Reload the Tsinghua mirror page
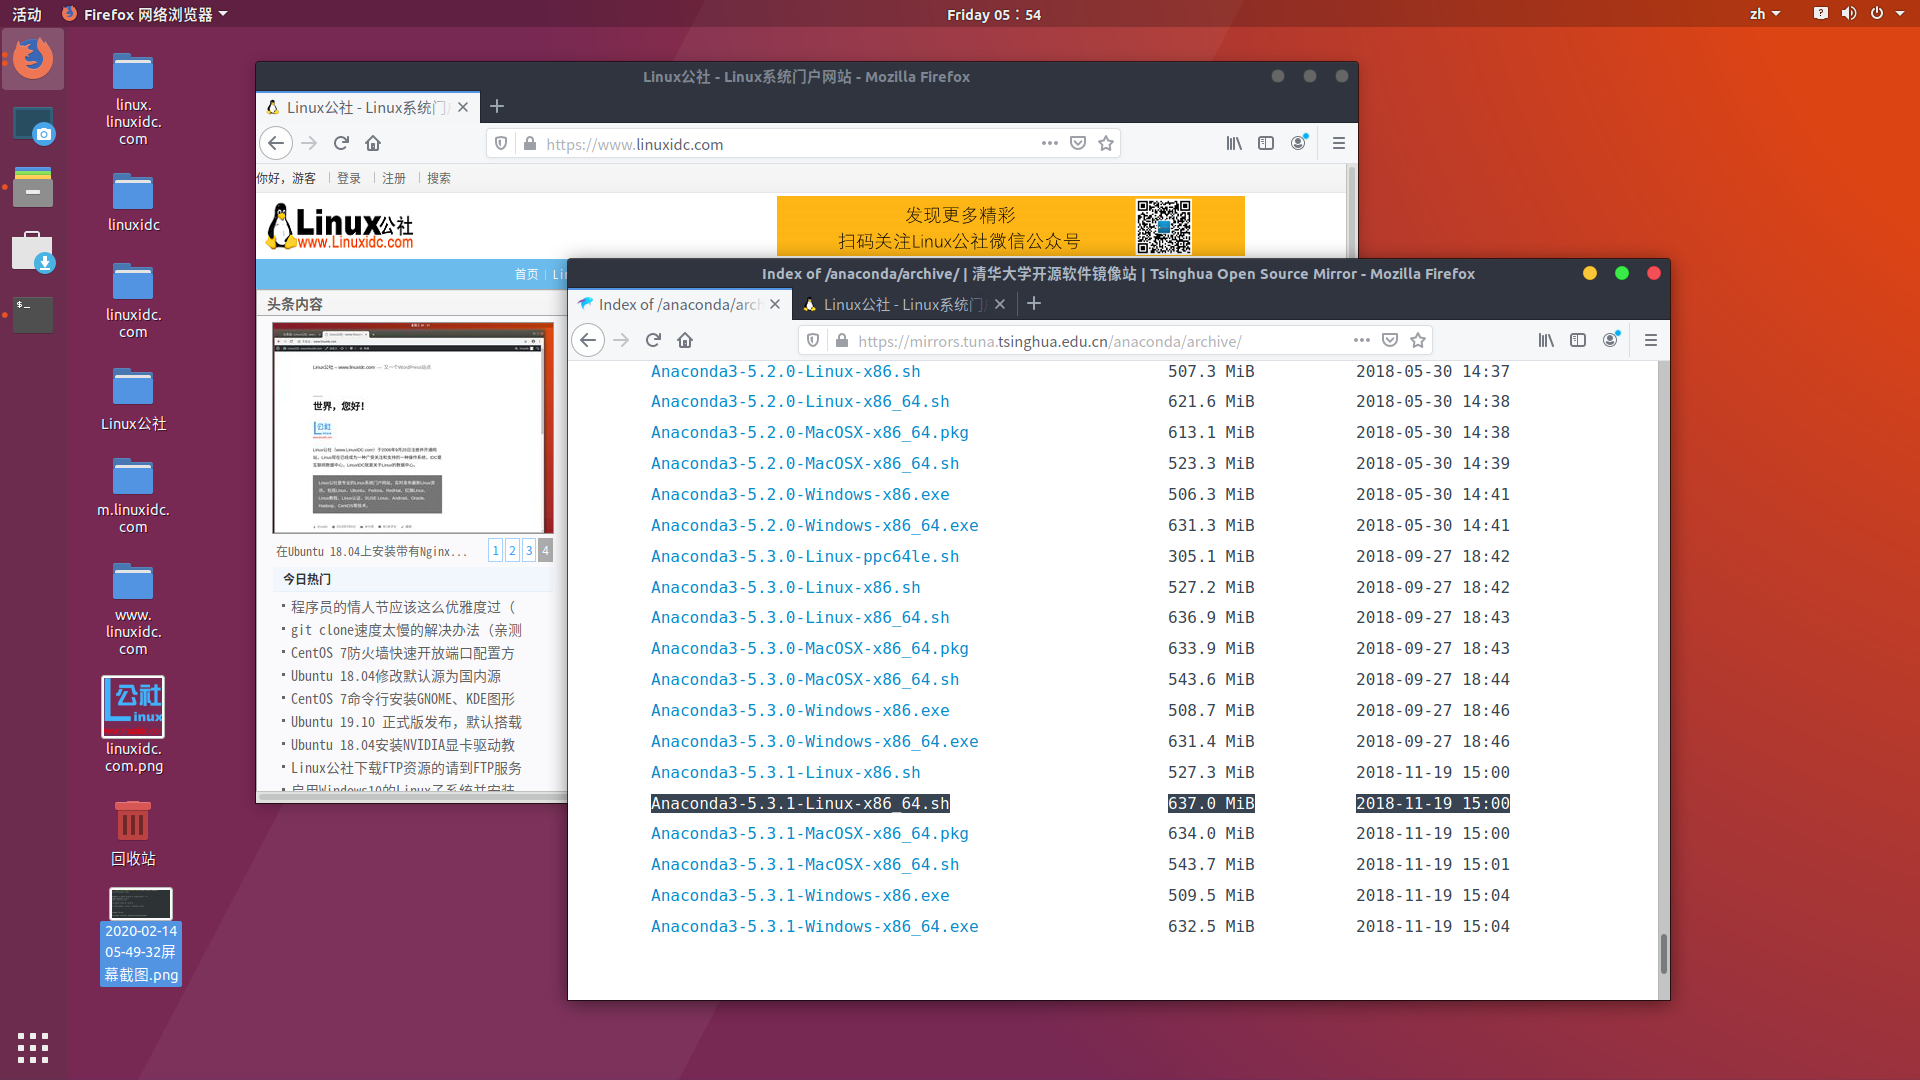 click(x=653, y=340)
